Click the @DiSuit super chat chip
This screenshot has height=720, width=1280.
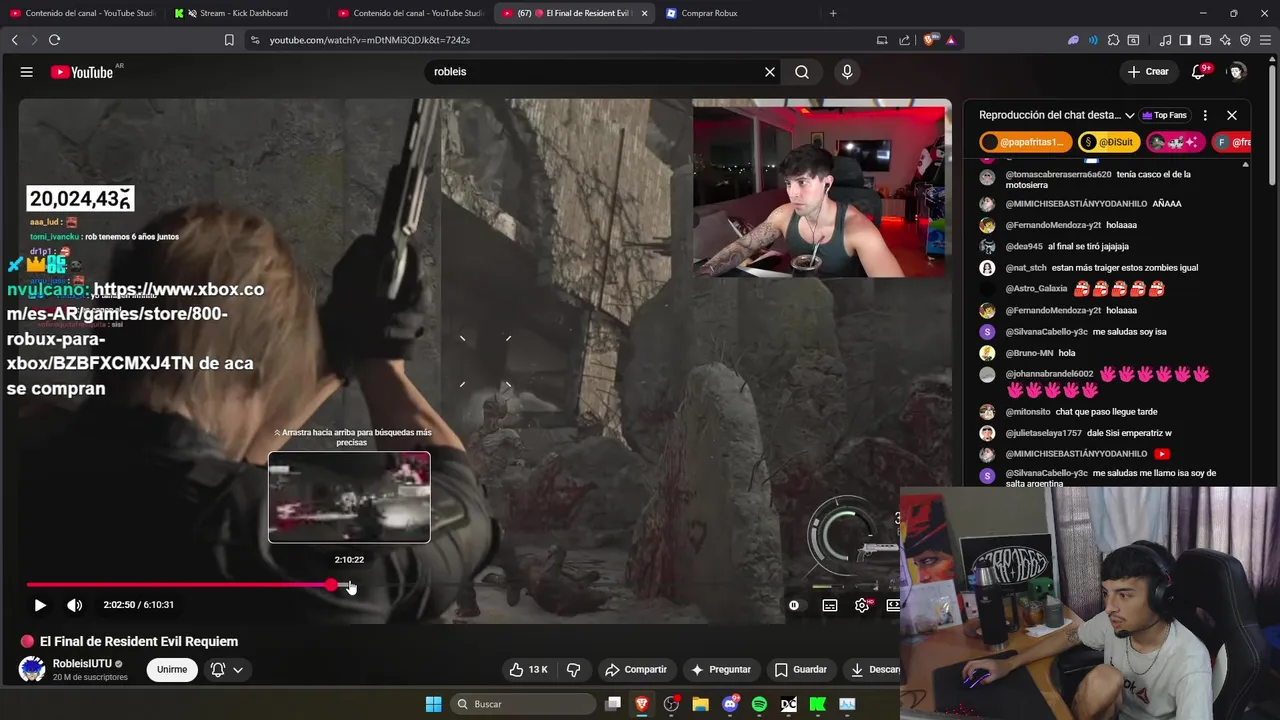tap(1111, 142)
